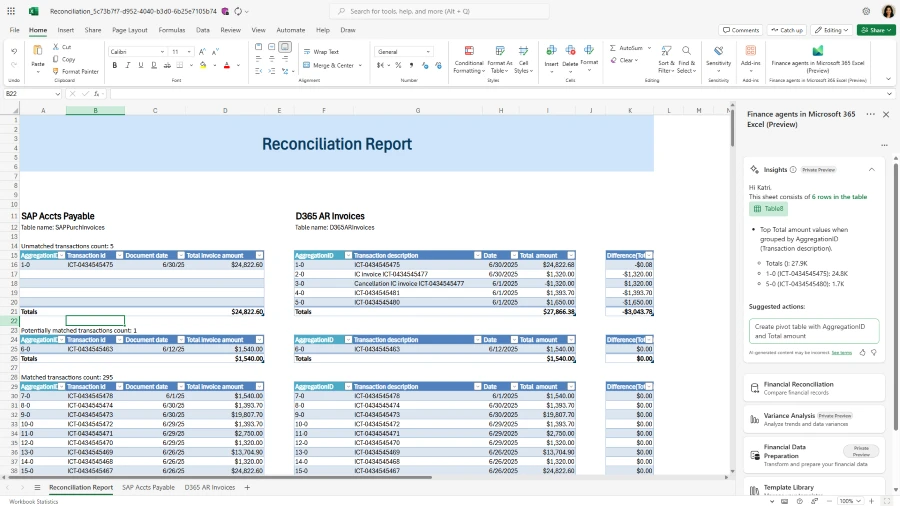Open the Add-ins button
The width and height of the screenshot is (900, 506).
[750, 51]
